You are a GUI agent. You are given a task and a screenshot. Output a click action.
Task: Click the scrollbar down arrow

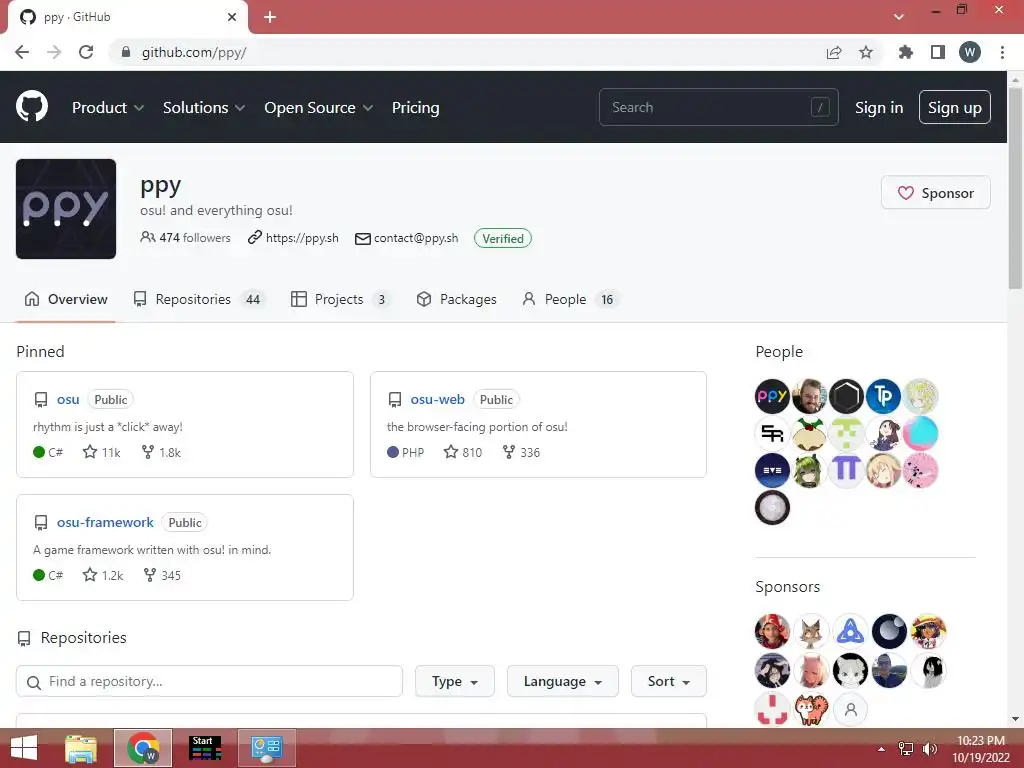(x=1015, y=719)
